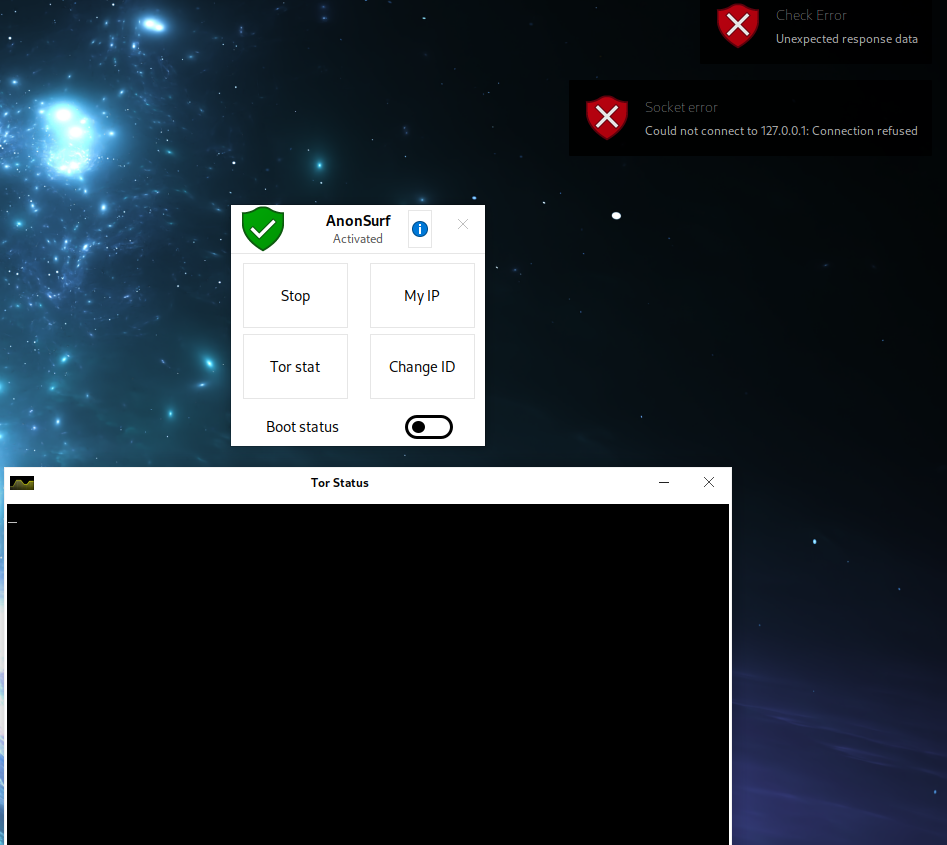Viewport: 947px width, 845px height.
Task: Click the "Activated" status text in AnonSurf
Action: [358, 239]
